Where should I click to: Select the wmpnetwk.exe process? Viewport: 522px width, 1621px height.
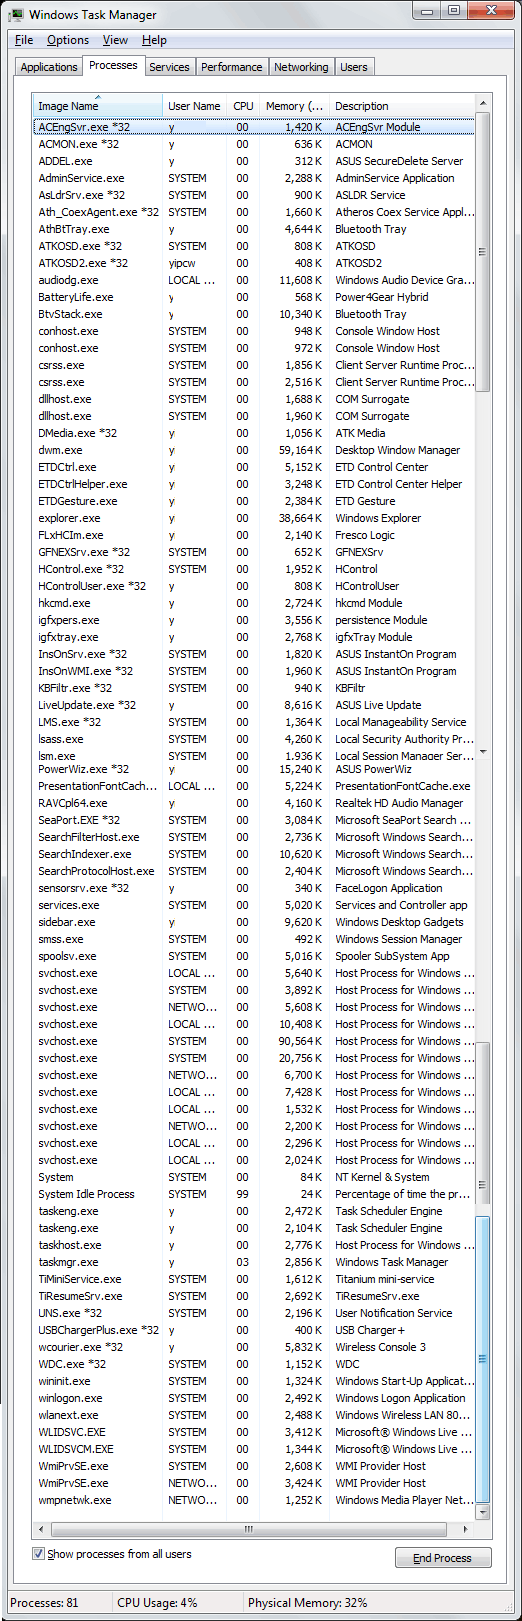coord(254,1500)
